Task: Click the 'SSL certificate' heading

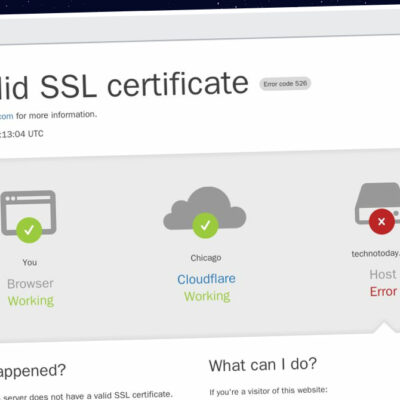Action: click(x=144, y=85)
